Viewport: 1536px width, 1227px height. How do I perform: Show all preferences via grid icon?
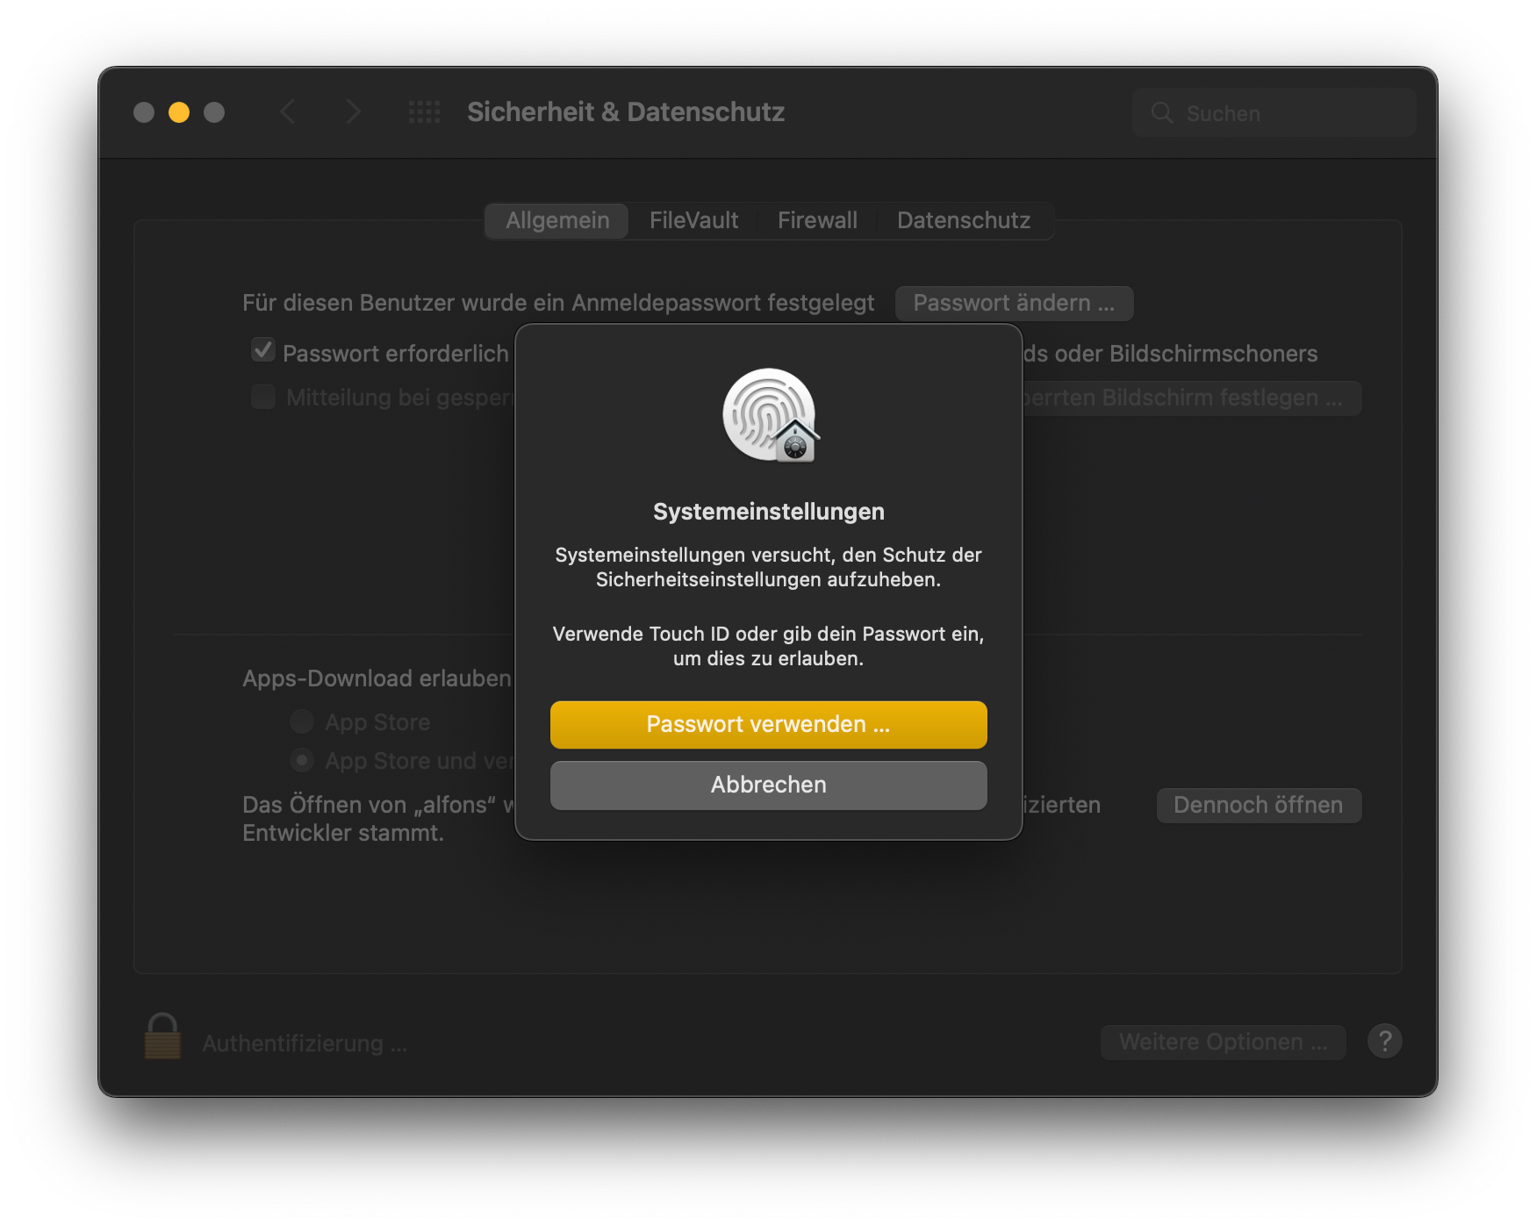pos(424,112)
